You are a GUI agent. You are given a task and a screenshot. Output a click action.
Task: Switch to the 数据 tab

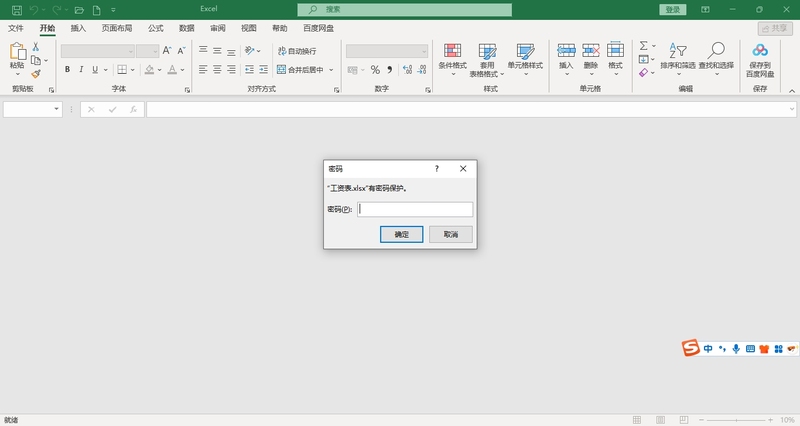187,28
